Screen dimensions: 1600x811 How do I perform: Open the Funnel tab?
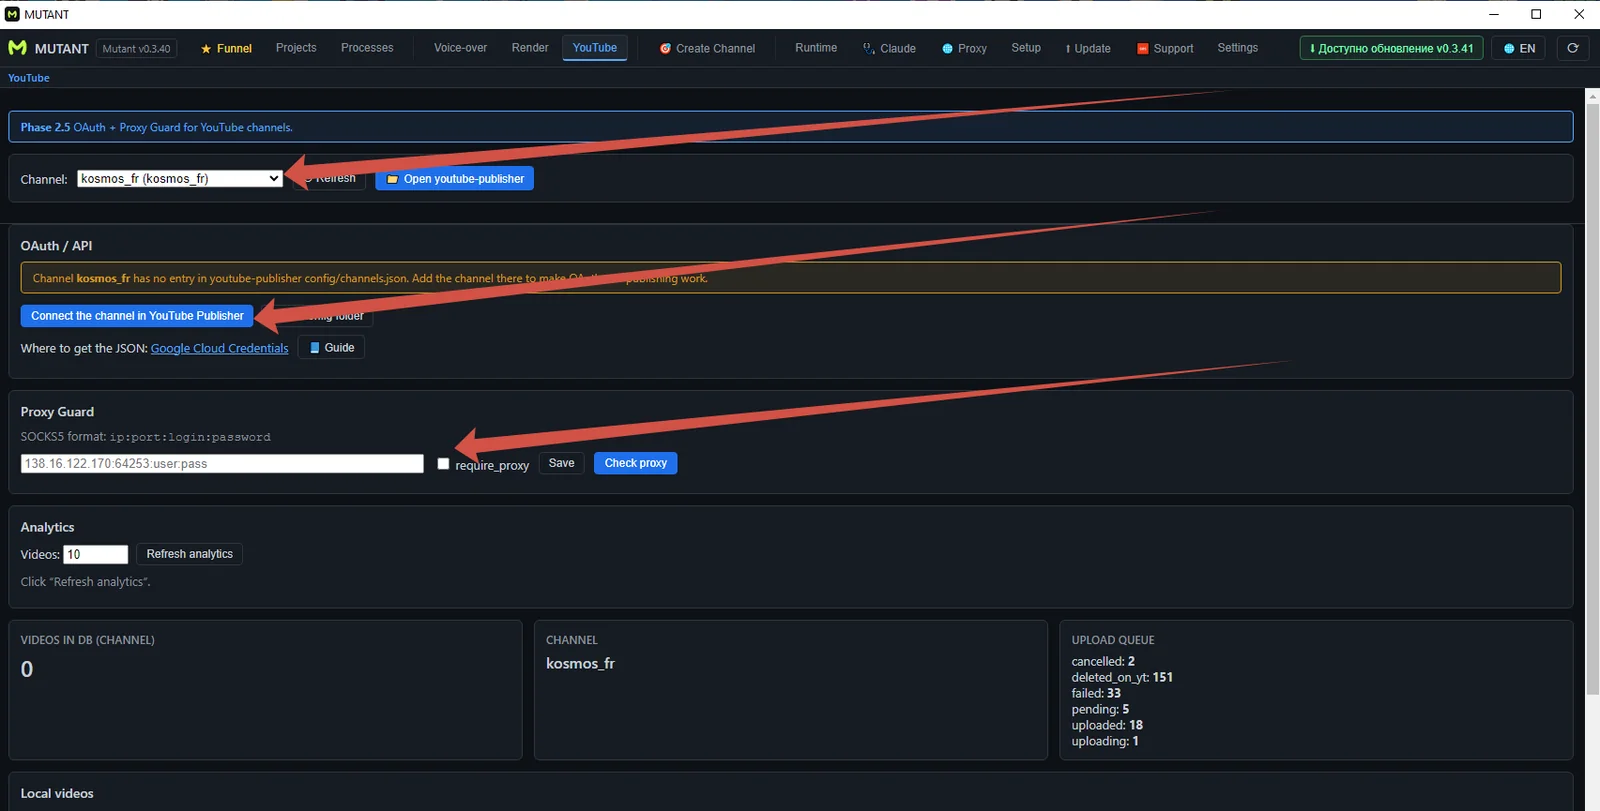pyautogui.click(x=226, y=48)
